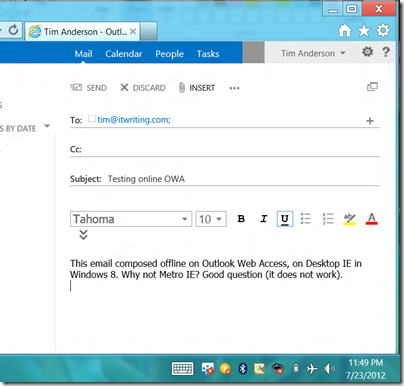The width and height of the screenshot is (404, 386).
Task: Click the numbered list icon
Action: (x=328, y=219)
